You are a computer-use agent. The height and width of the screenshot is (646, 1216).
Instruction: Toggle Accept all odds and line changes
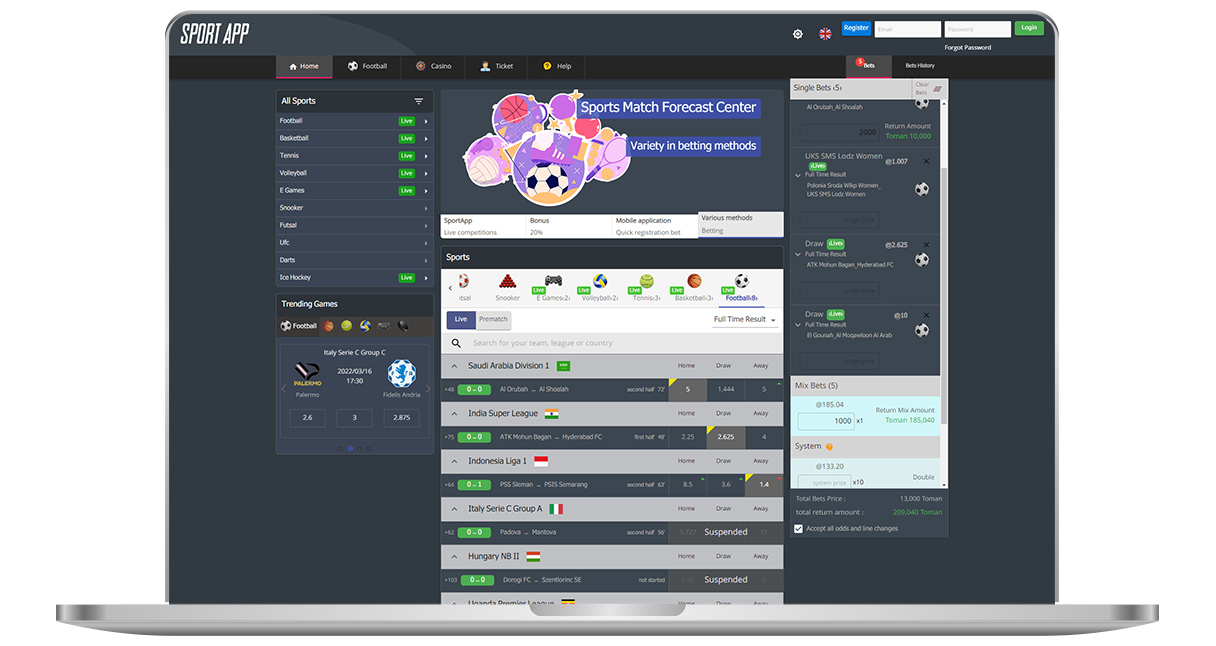point(798,529)
